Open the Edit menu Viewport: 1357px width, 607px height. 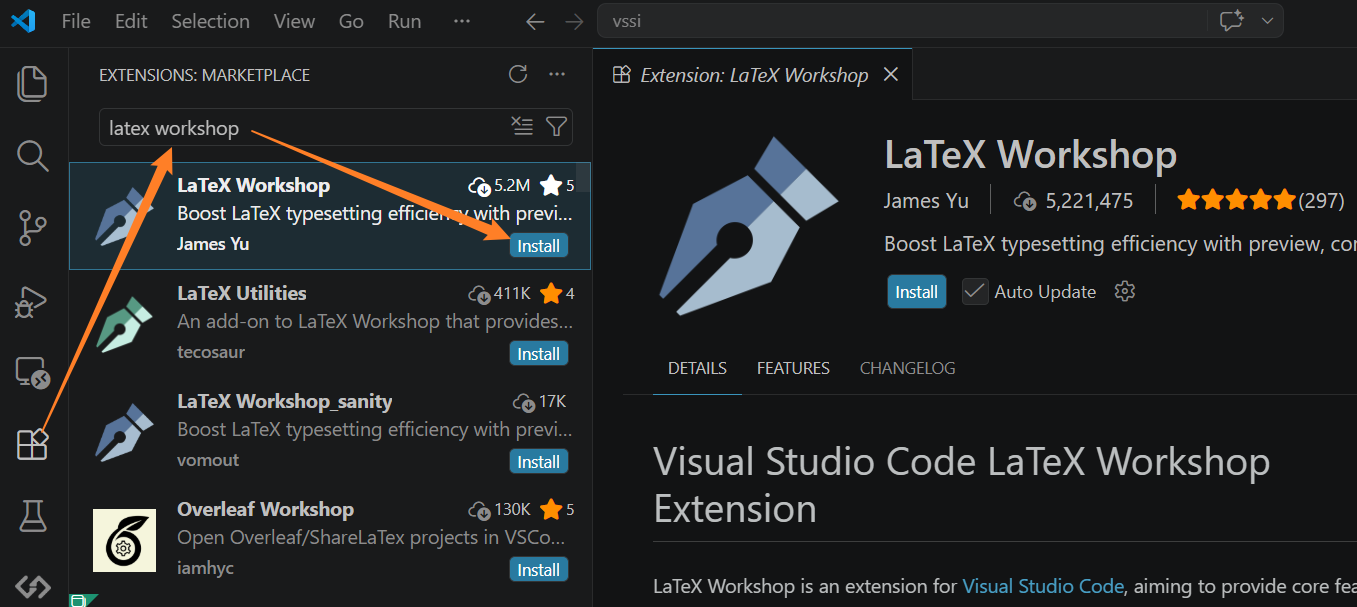tap(130, 21)
